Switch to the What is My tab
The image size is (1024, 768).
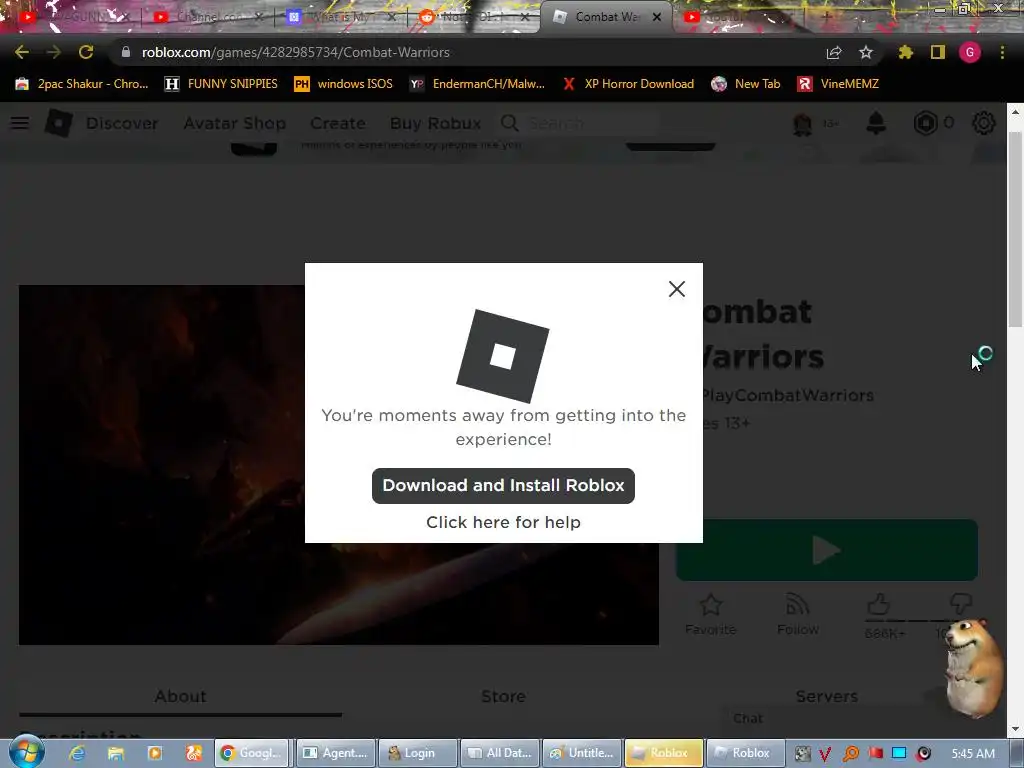click(x=341, y=17)
